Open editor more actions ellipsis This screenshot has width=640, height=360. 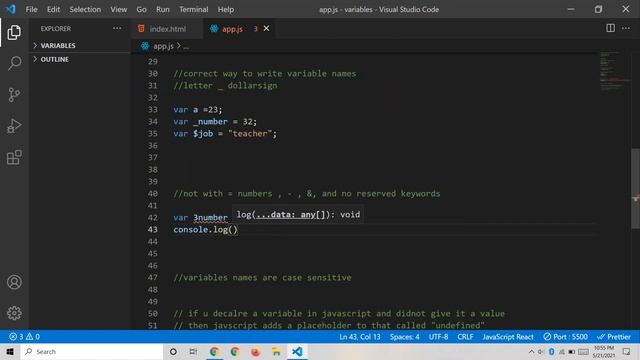[x=626, y=28]
